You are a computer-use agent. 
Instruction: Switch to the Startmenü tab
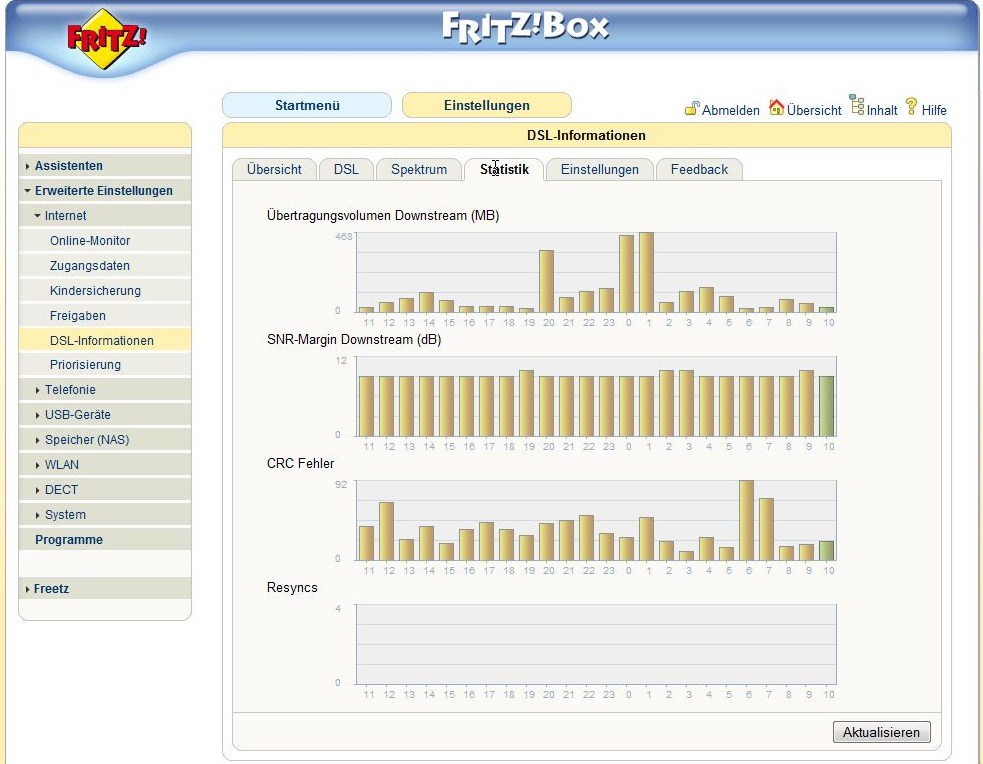pyautogui.click(x=307, y=105)
